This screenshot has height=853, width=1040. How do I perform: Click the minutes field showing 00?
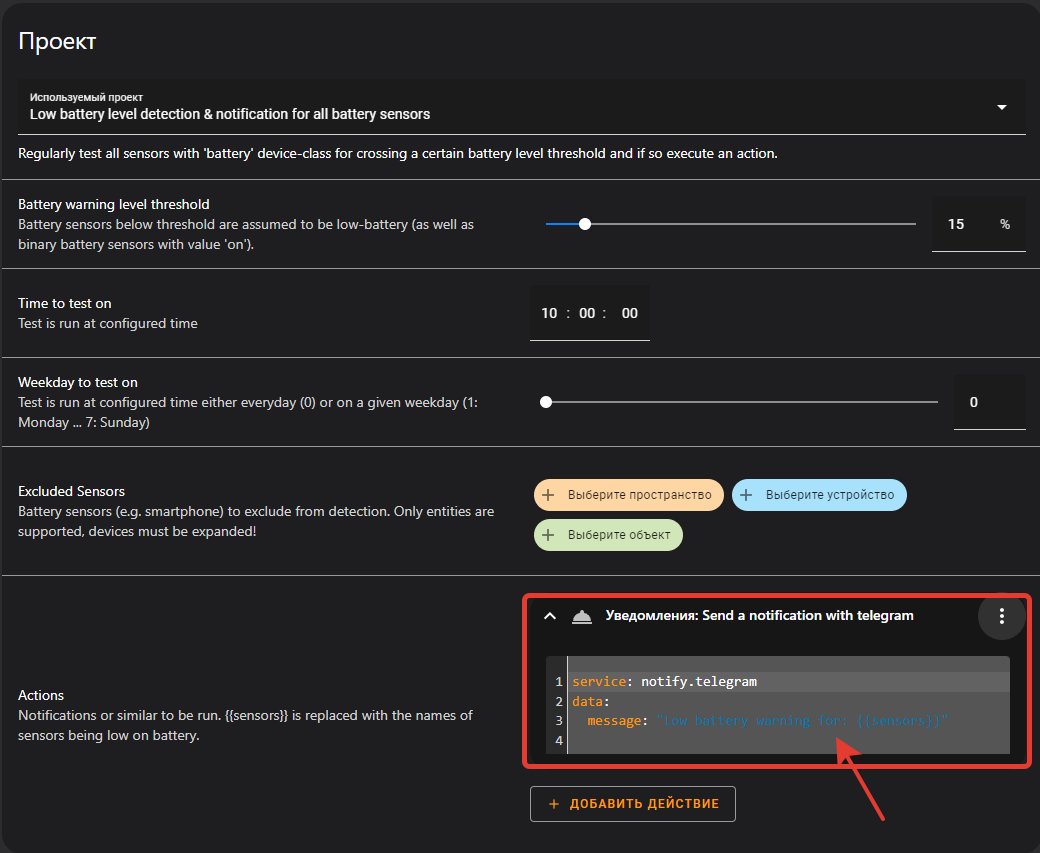coord(590,313)
